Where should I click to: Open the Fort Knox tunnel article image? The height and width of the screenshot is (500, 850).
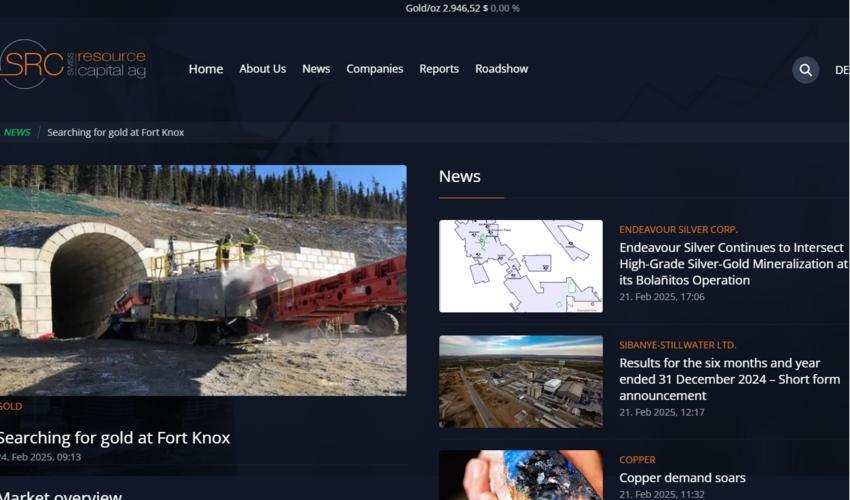point(203,280)
